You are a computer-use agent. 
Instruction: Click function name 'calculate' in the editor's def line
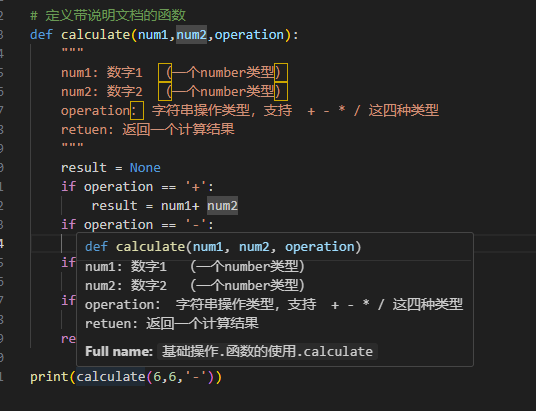[x=95, y=35]
